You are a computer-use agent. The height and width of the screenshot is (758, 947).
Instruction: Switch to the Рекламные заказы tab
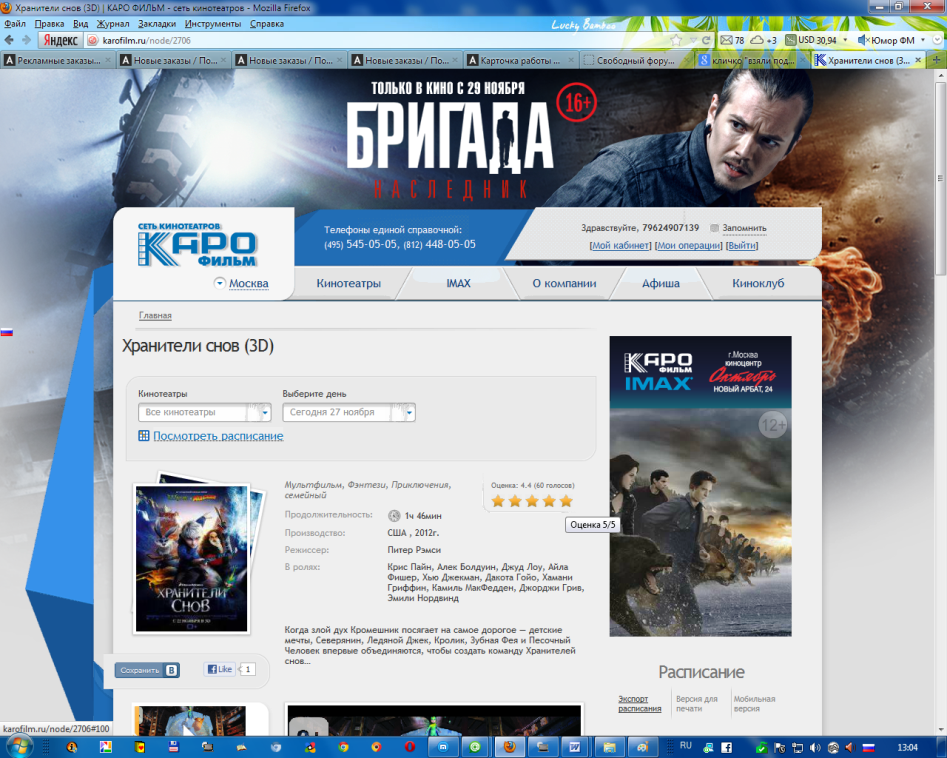[x=57, y=60]
